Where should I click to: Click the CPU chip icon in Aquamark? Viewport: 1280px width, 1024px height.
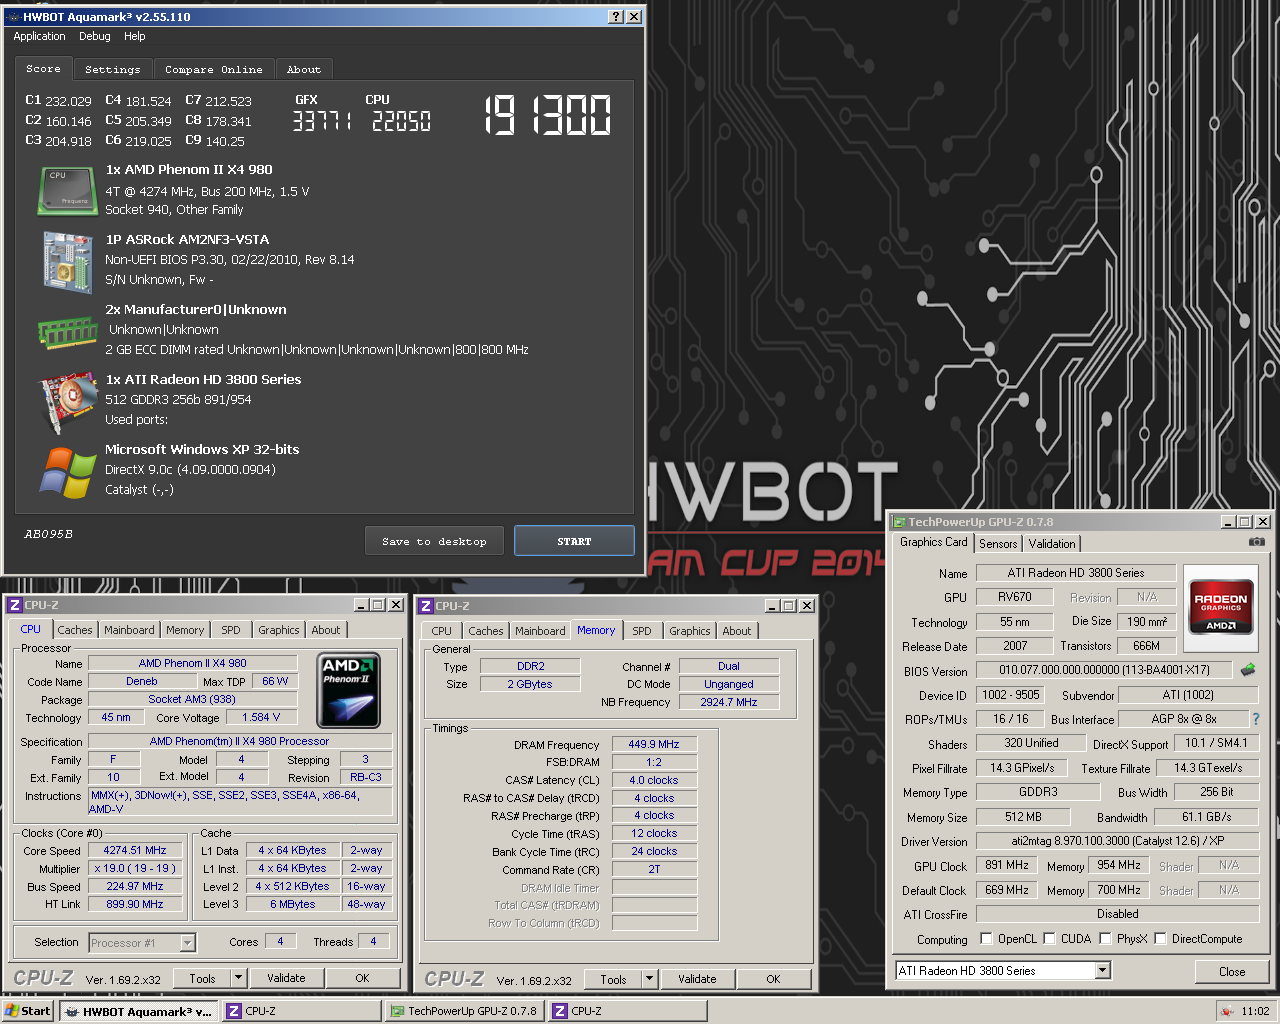(67, 190)
